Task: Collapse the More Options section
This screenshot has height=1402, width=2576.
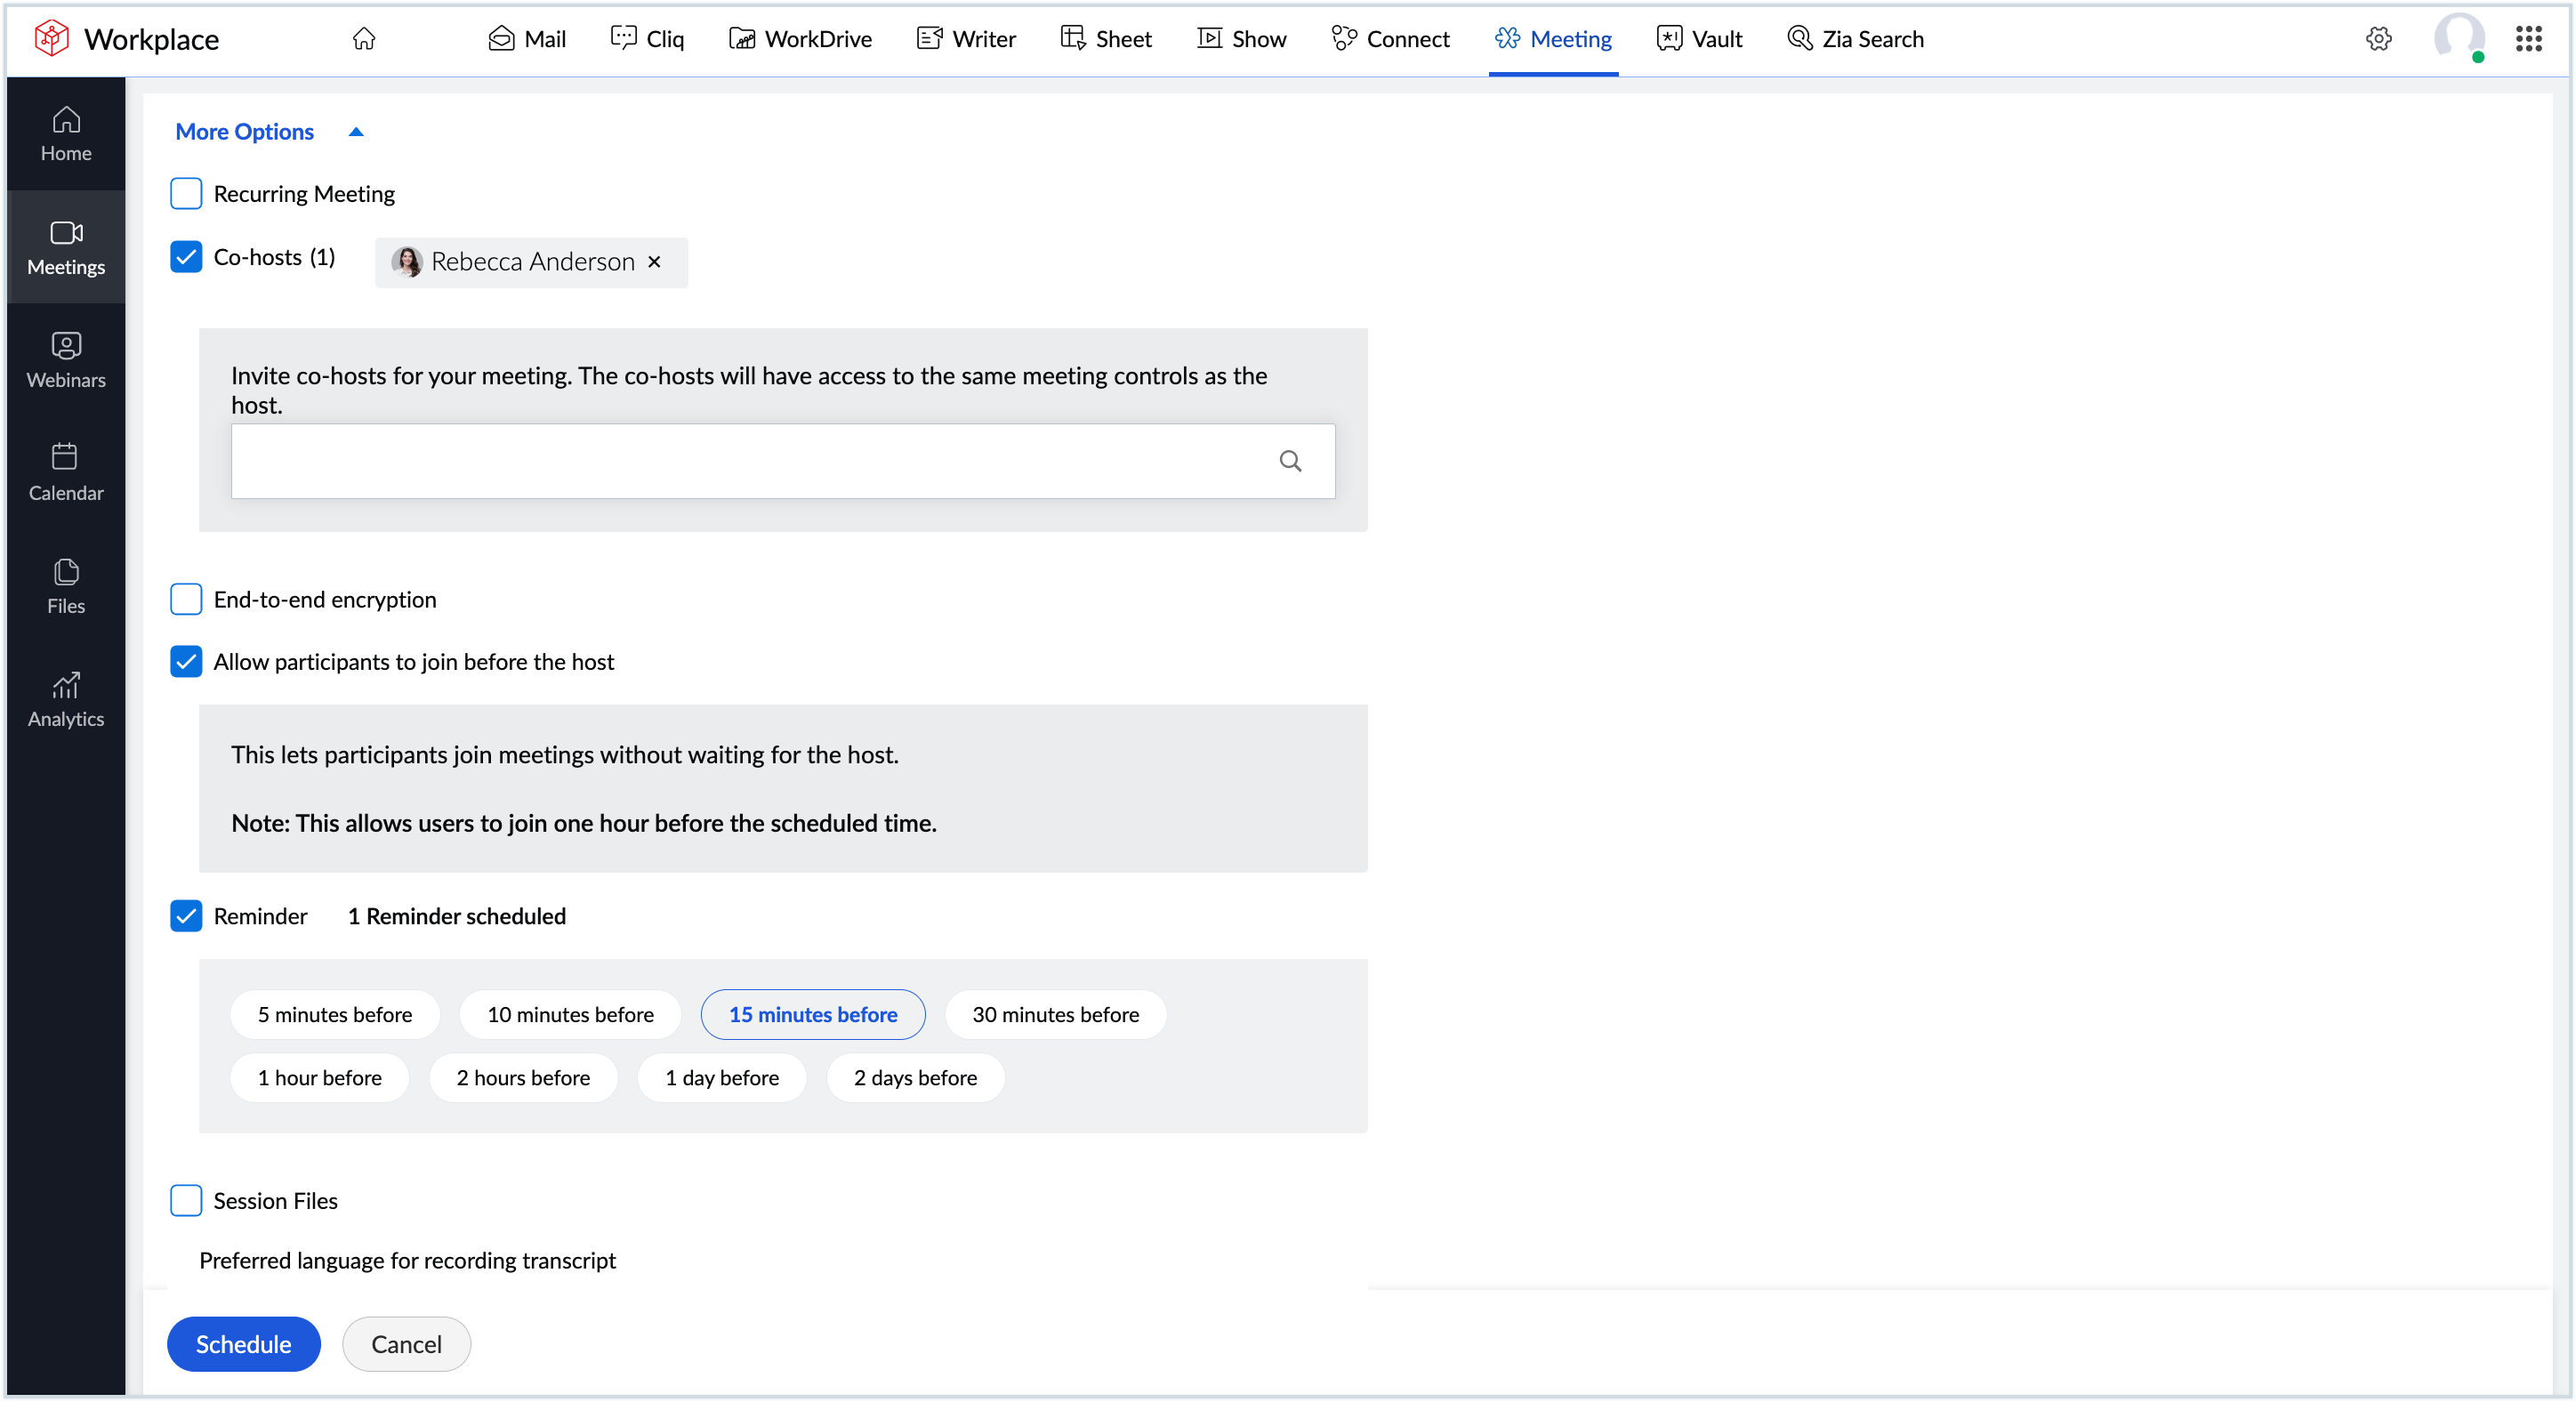Action: click(x=355, y=131)
